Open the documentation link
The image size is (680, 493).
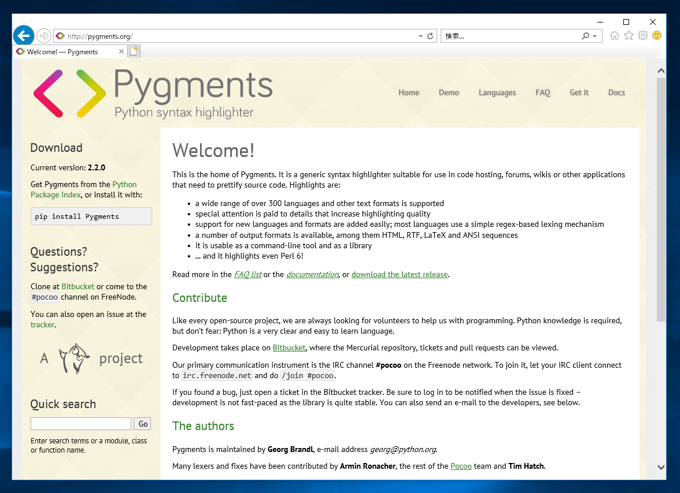(x=312, y=274)
